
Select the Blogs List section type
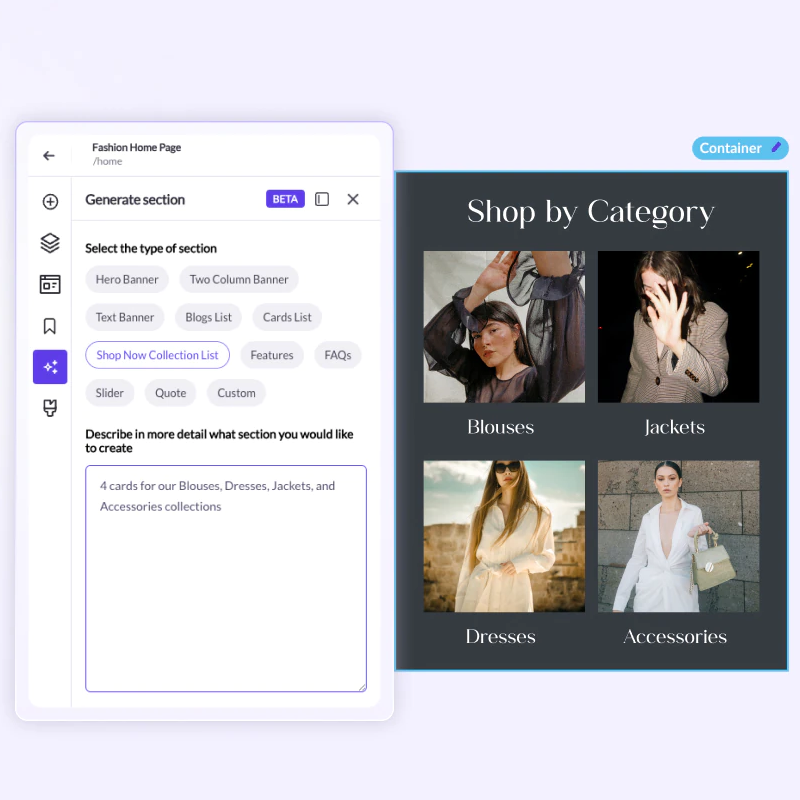(208, 318)
